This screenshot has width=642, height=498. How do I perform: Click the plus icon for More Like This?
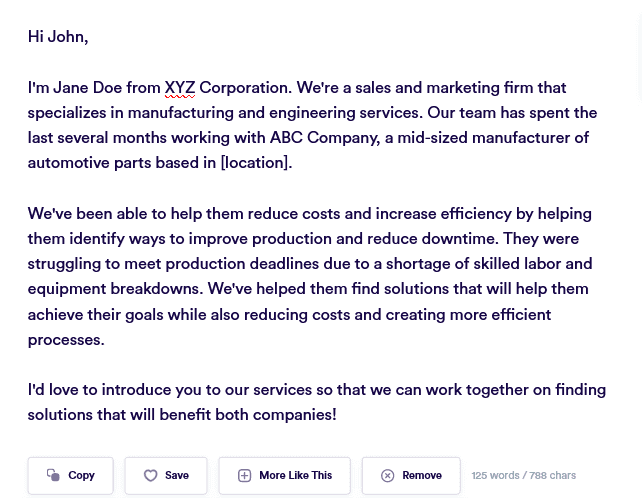[x=244, y=476]
